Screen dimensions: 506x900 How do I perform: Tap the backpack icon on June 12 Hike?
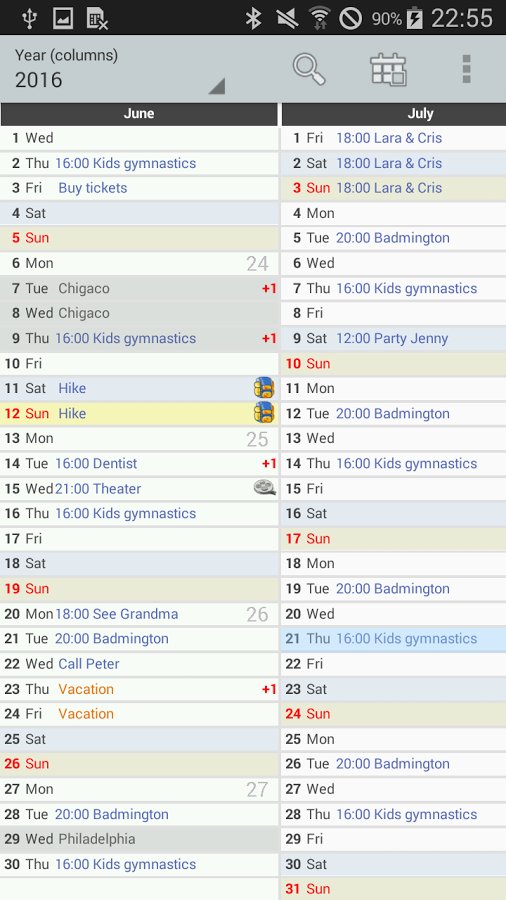[x=264, y=413]
